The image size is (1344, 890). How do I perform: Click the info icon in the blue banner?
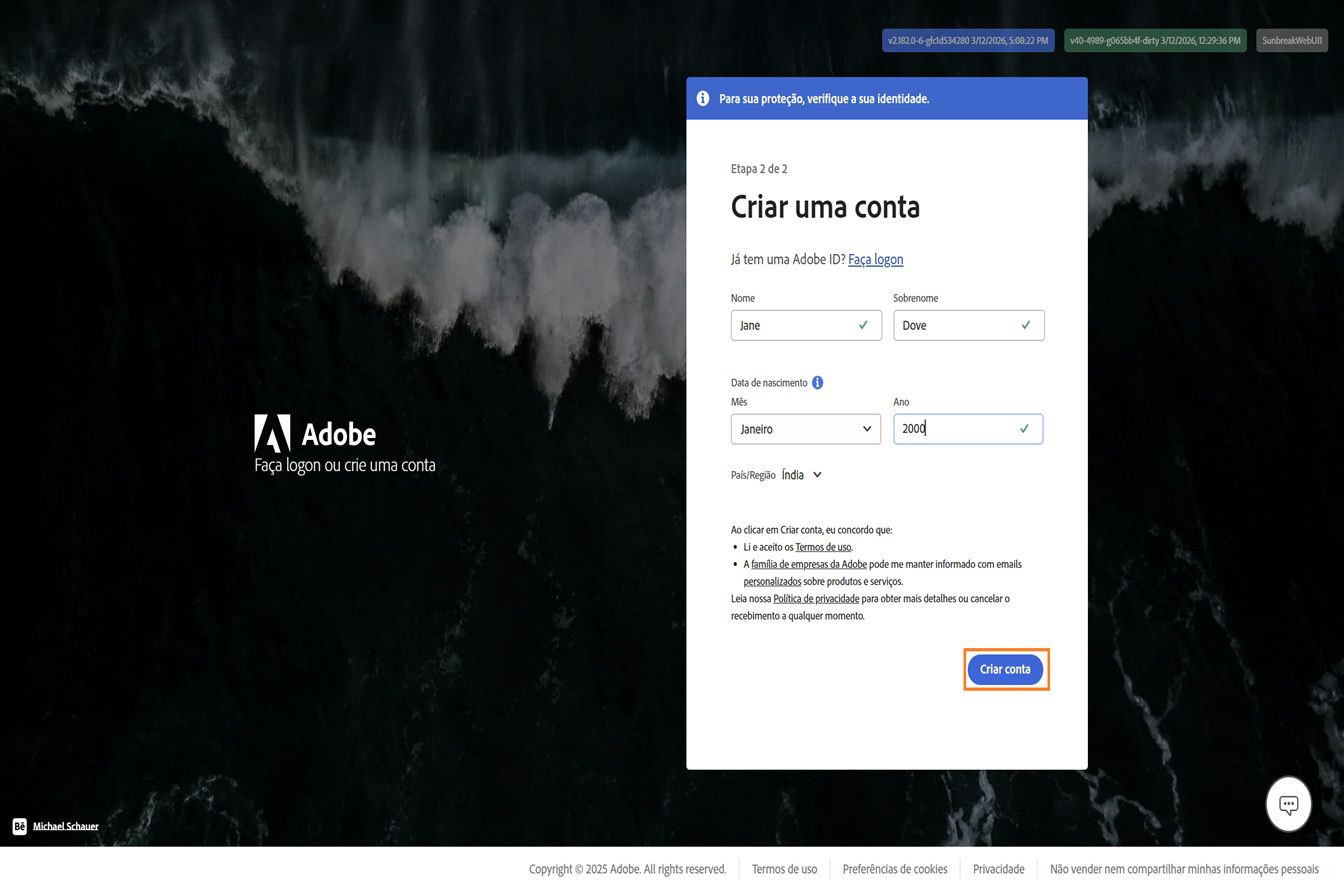pyautogui.click(x=703, y=98)
